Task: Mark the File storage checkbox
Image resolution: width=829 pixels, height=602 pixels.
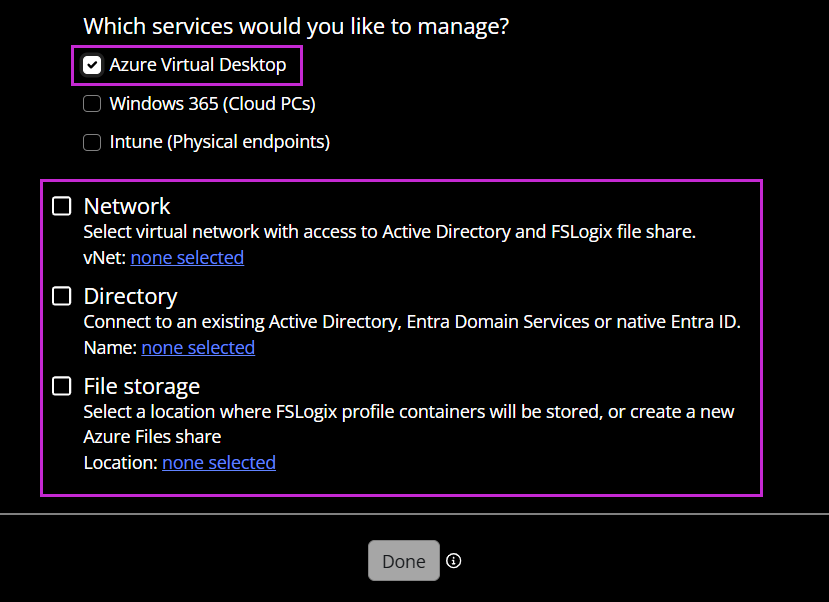Action: pyautogui.click(x=62, y=386)
